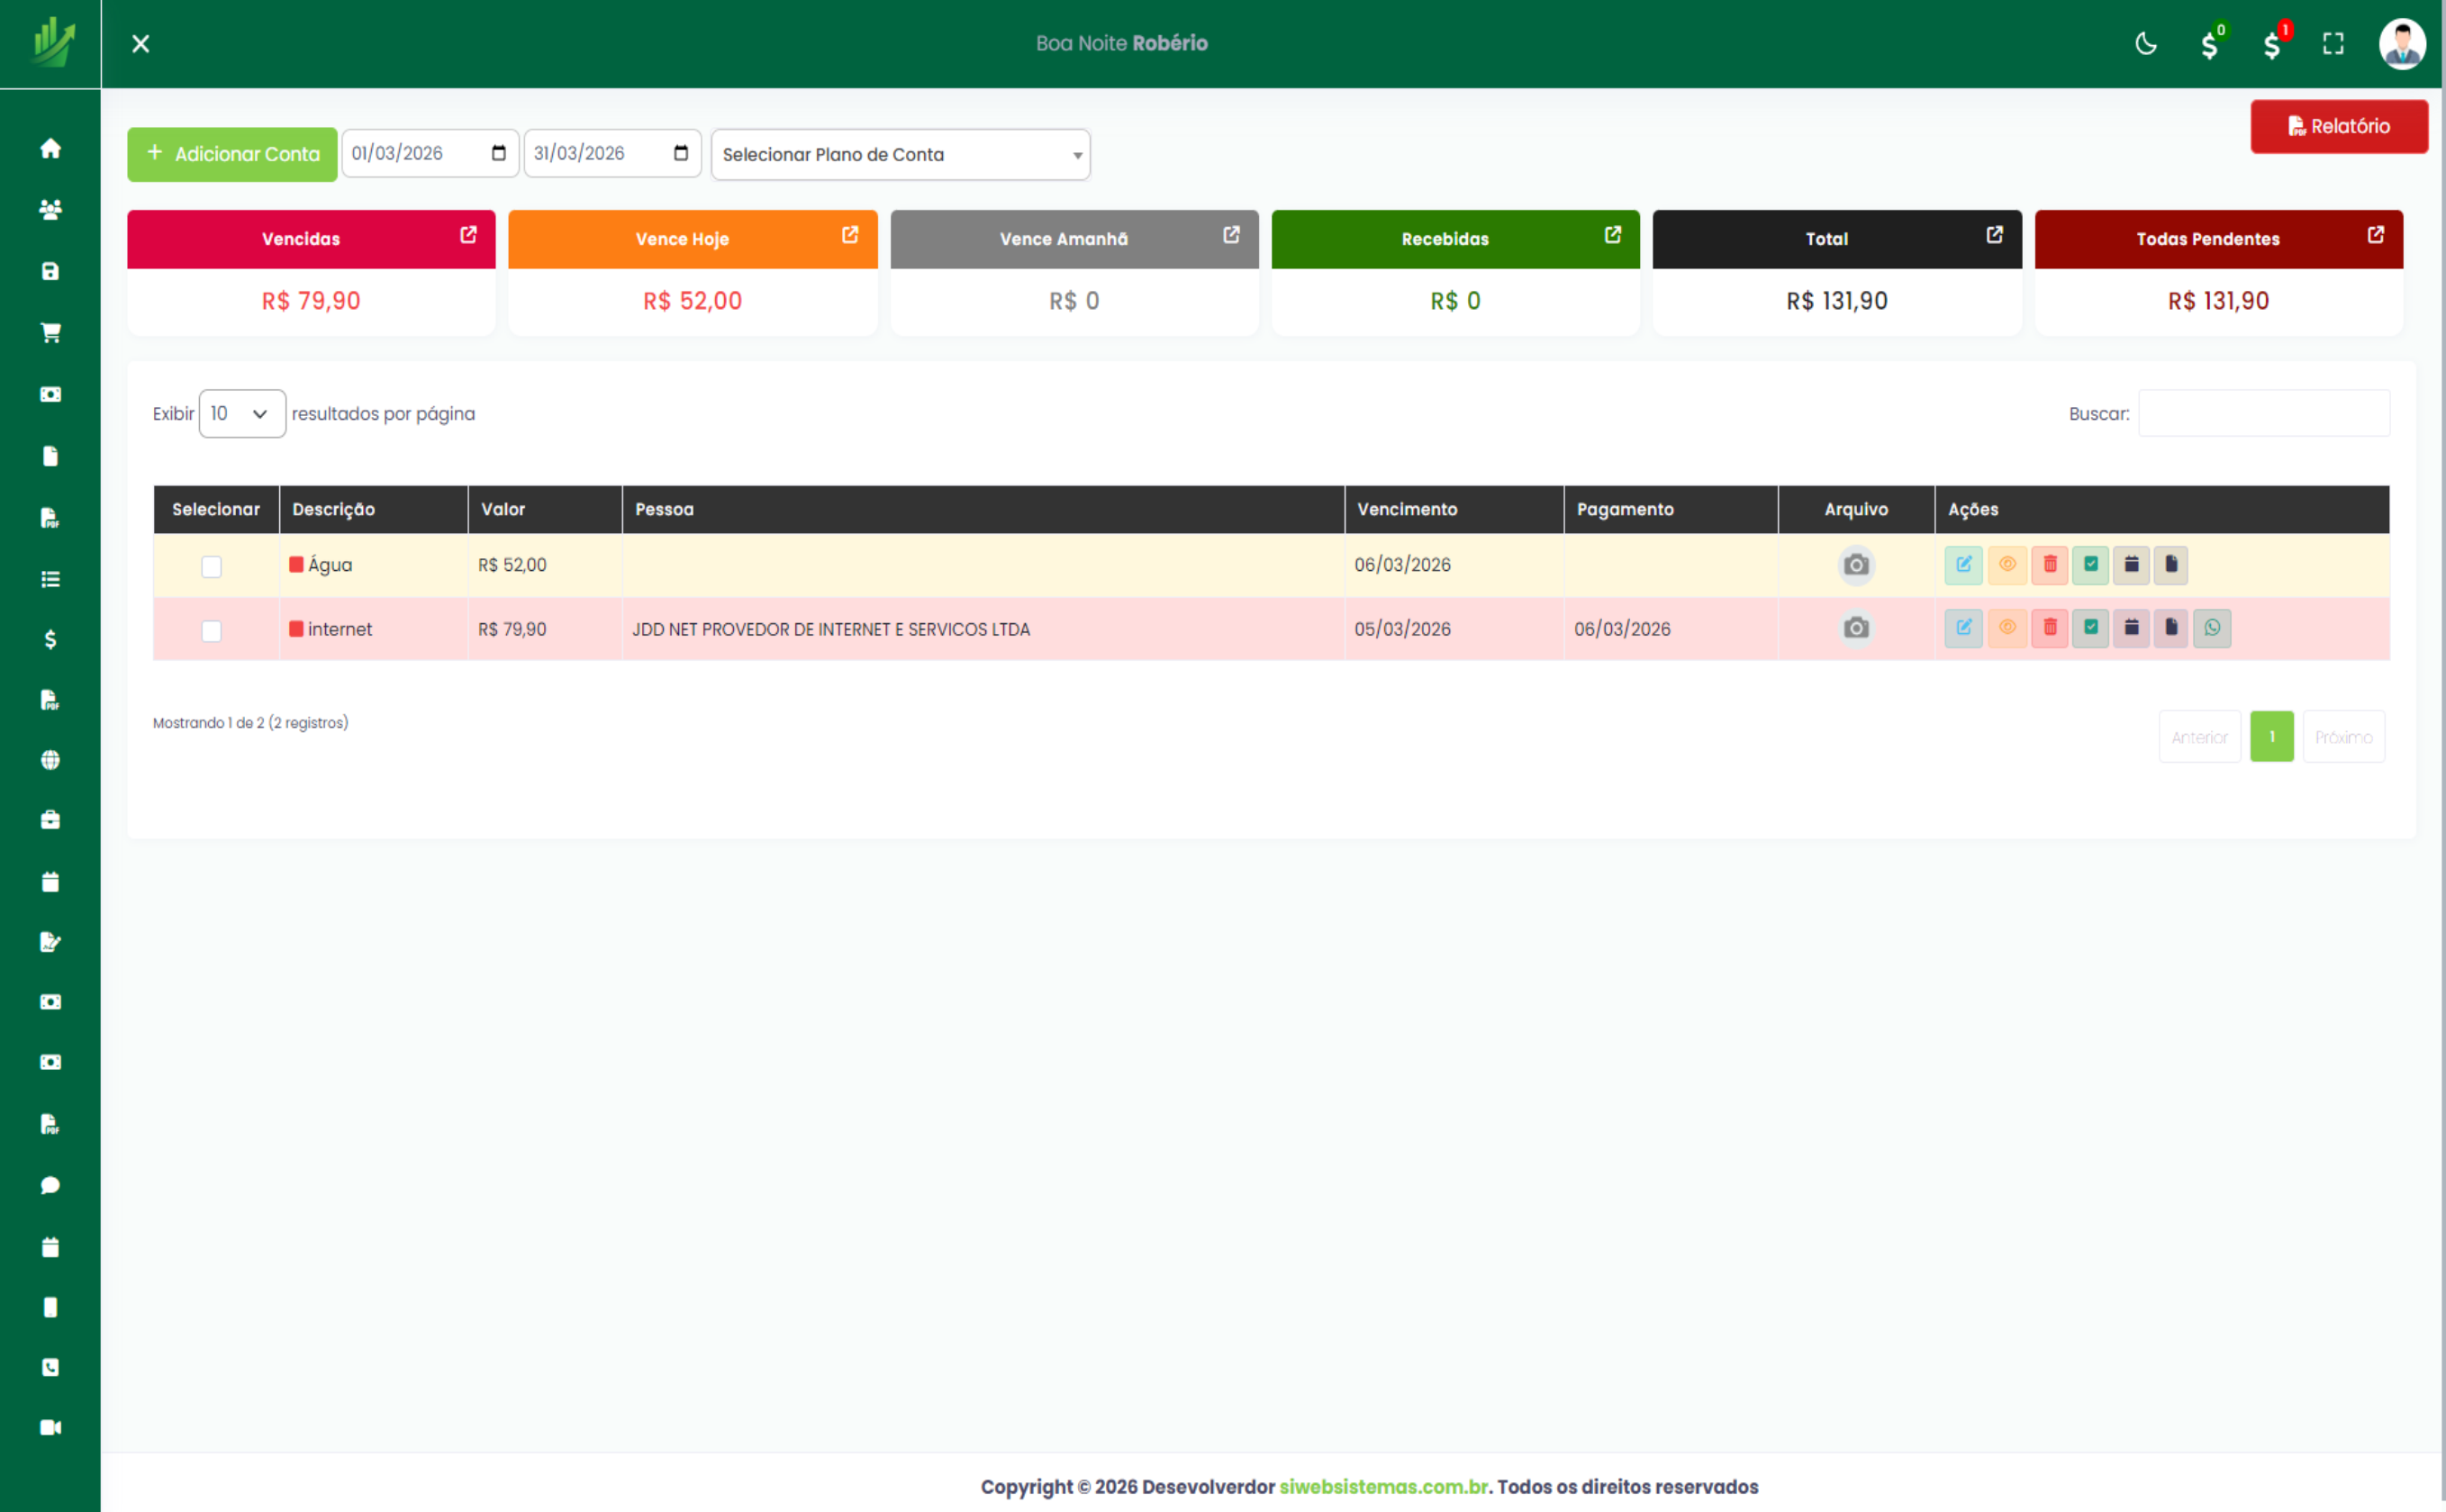Edit the internet account entry
The height and width of the screenshot is (1512, 2446).
1963,628
